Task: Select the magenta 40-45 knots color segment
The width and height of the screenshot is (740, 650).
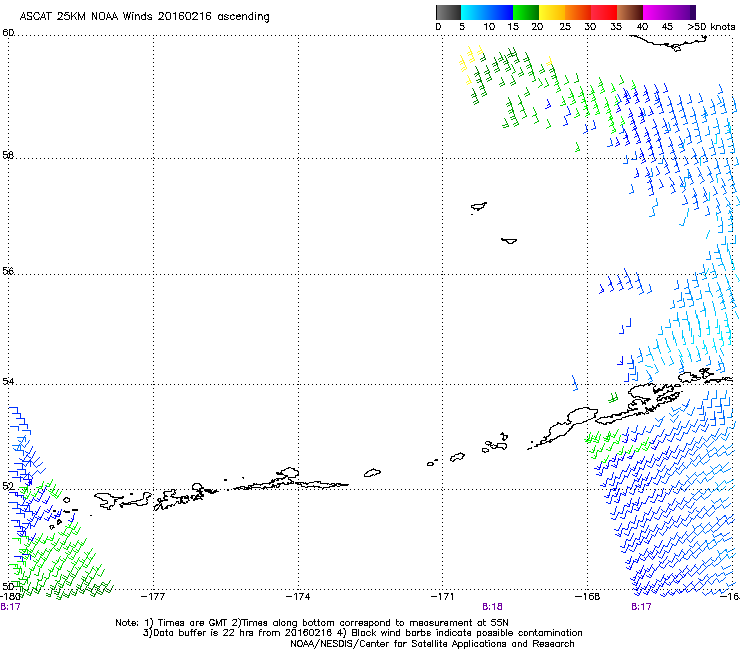Action: coord(656,12)
